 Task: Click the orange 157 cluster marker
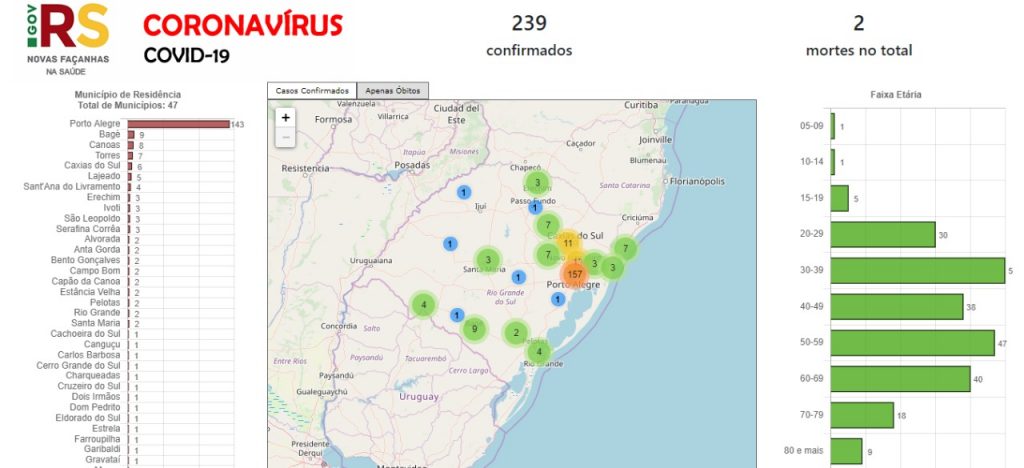574,273
